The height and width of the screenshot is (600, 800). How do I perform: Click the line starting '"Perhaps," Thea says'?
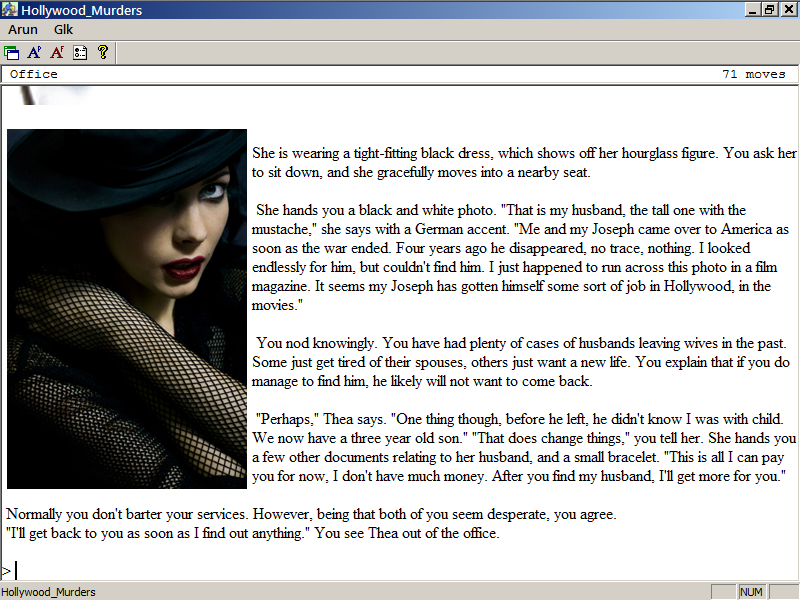coord(519,419)
